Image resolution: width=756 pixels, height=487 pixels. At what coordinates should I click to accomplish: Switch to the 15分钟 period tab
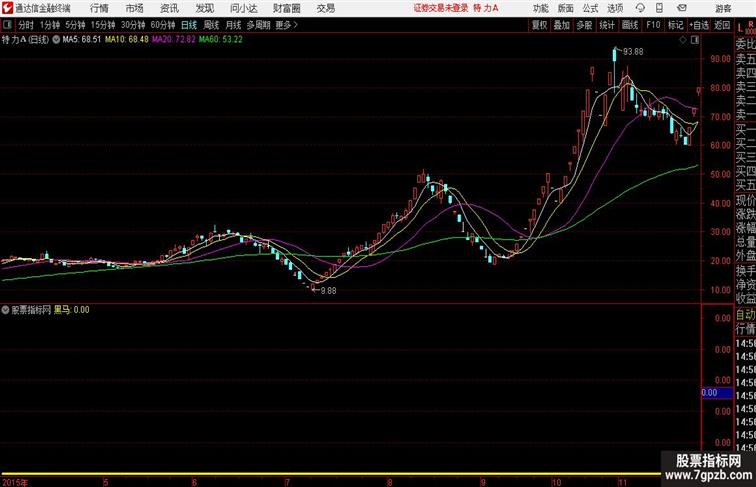103,25
